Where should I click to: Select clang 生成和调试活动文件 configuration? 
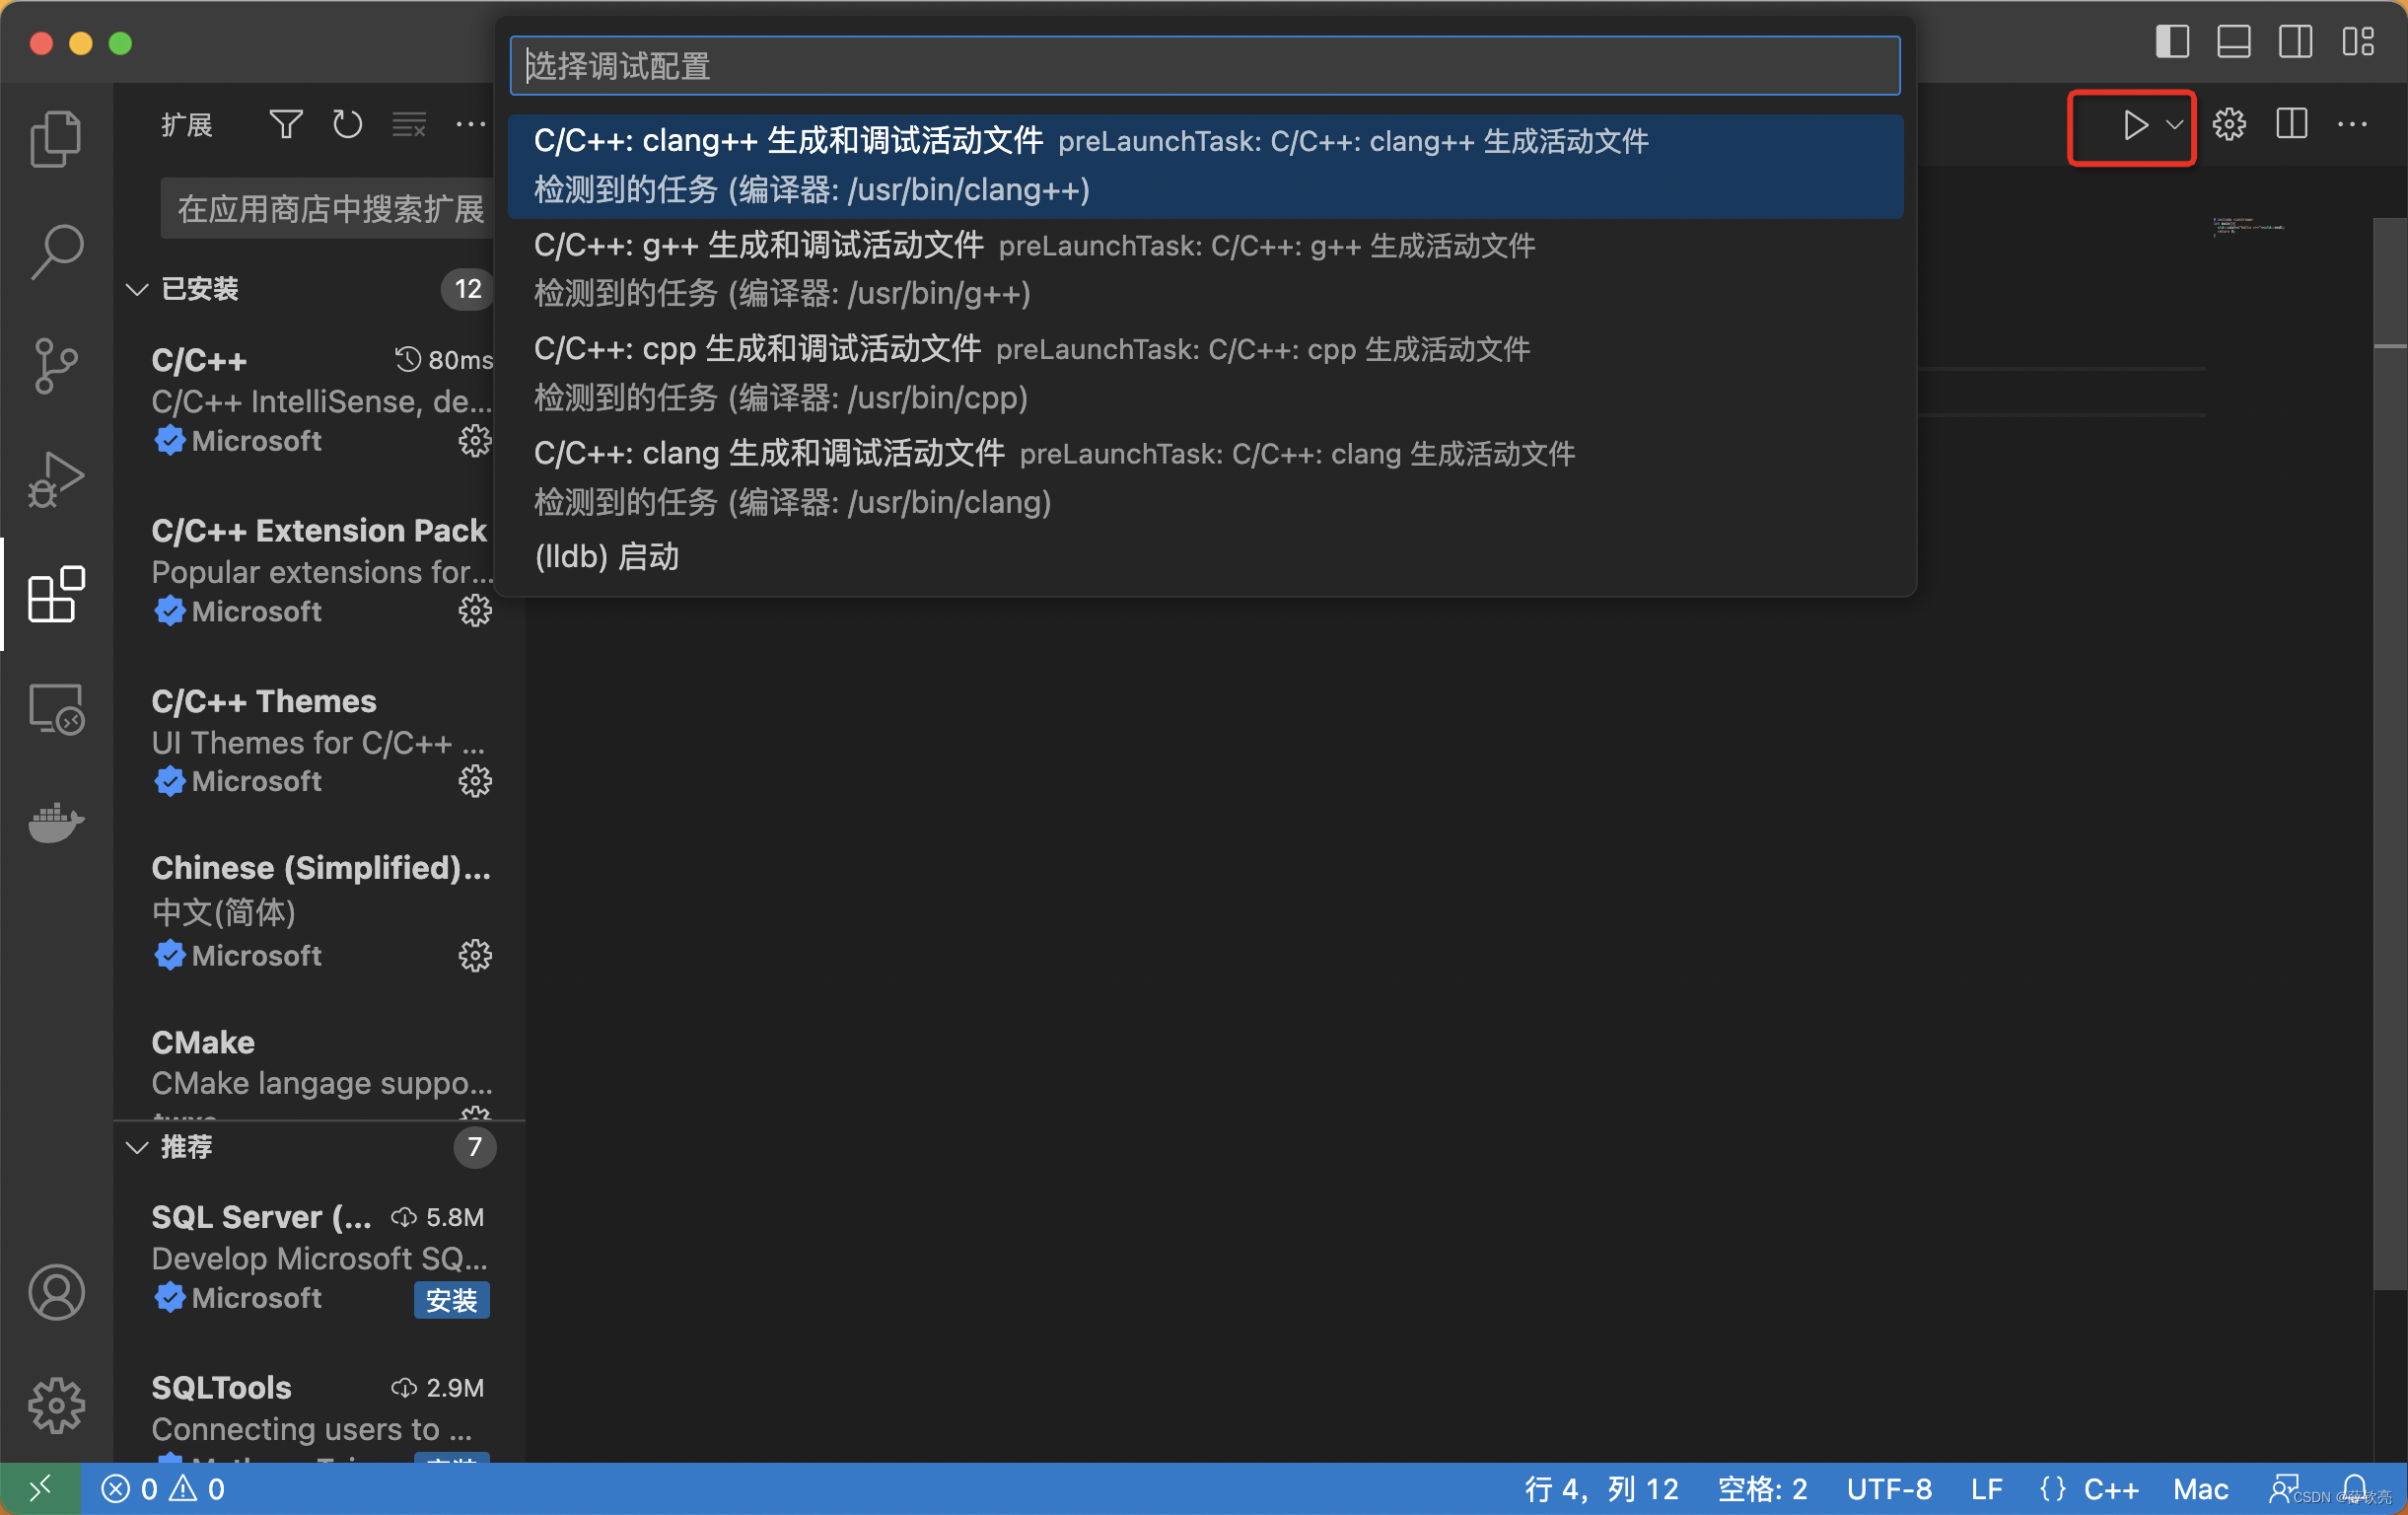1204,478
